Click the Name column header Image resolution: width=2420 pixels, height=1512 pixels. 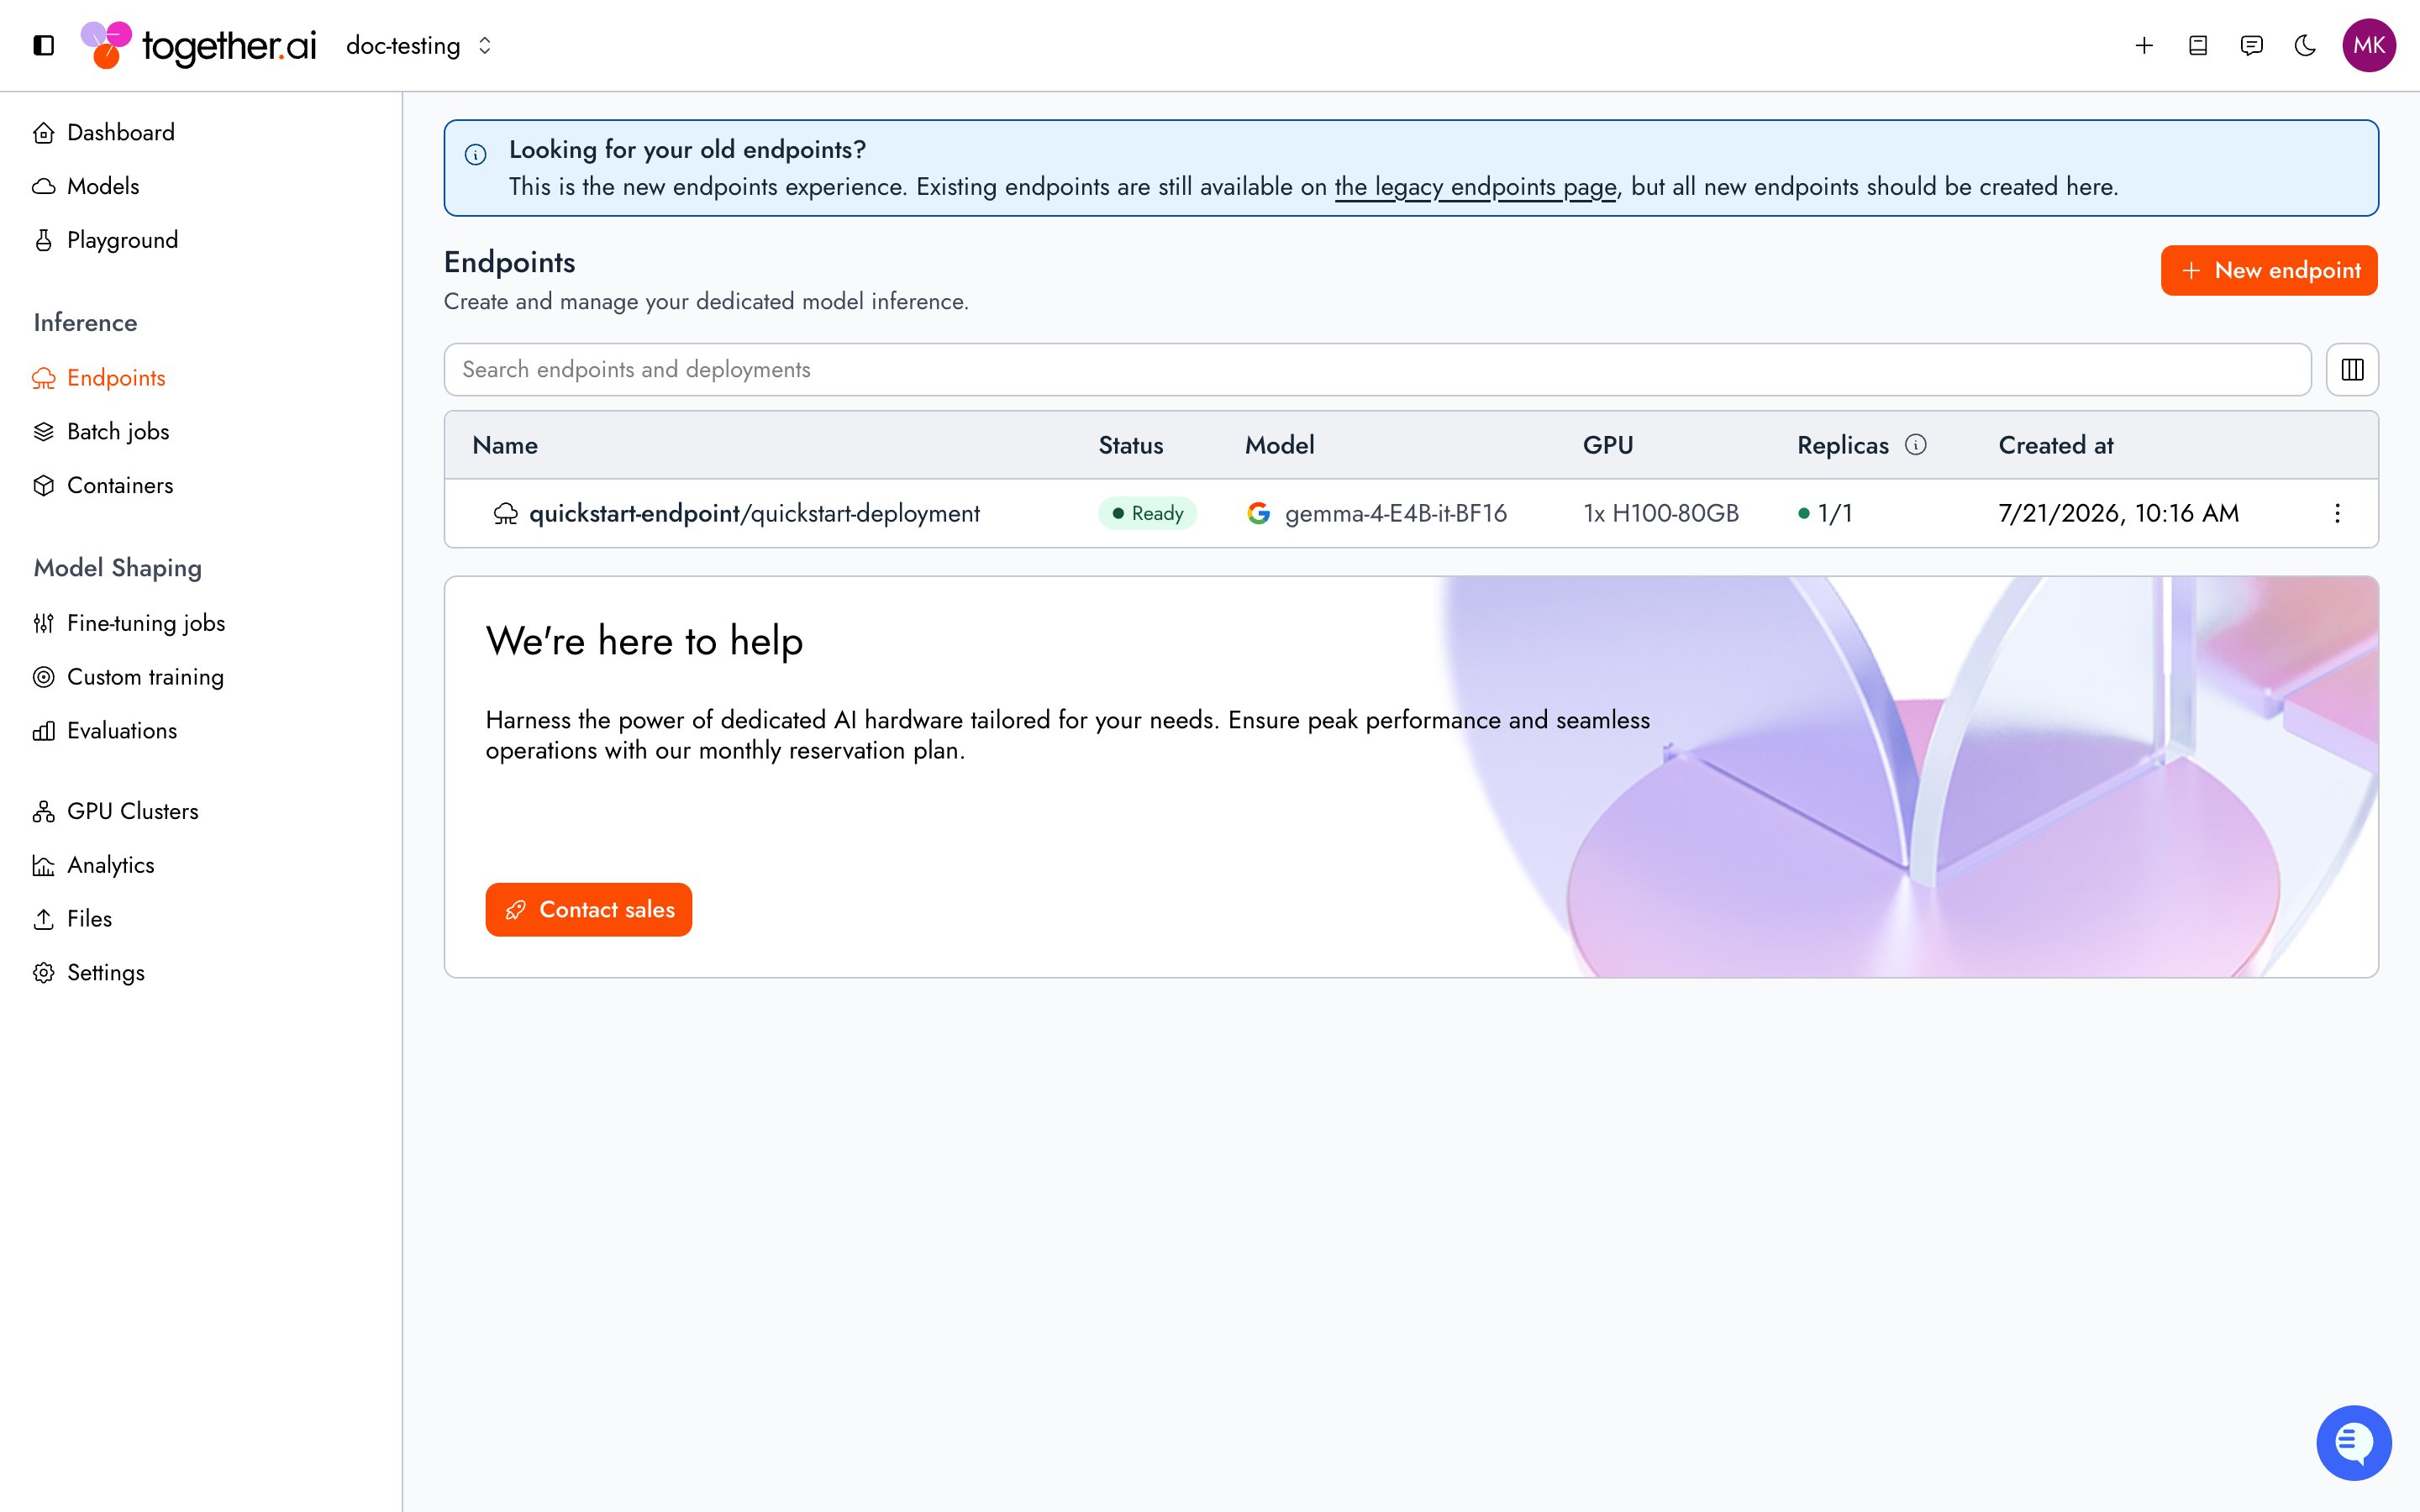505,446
